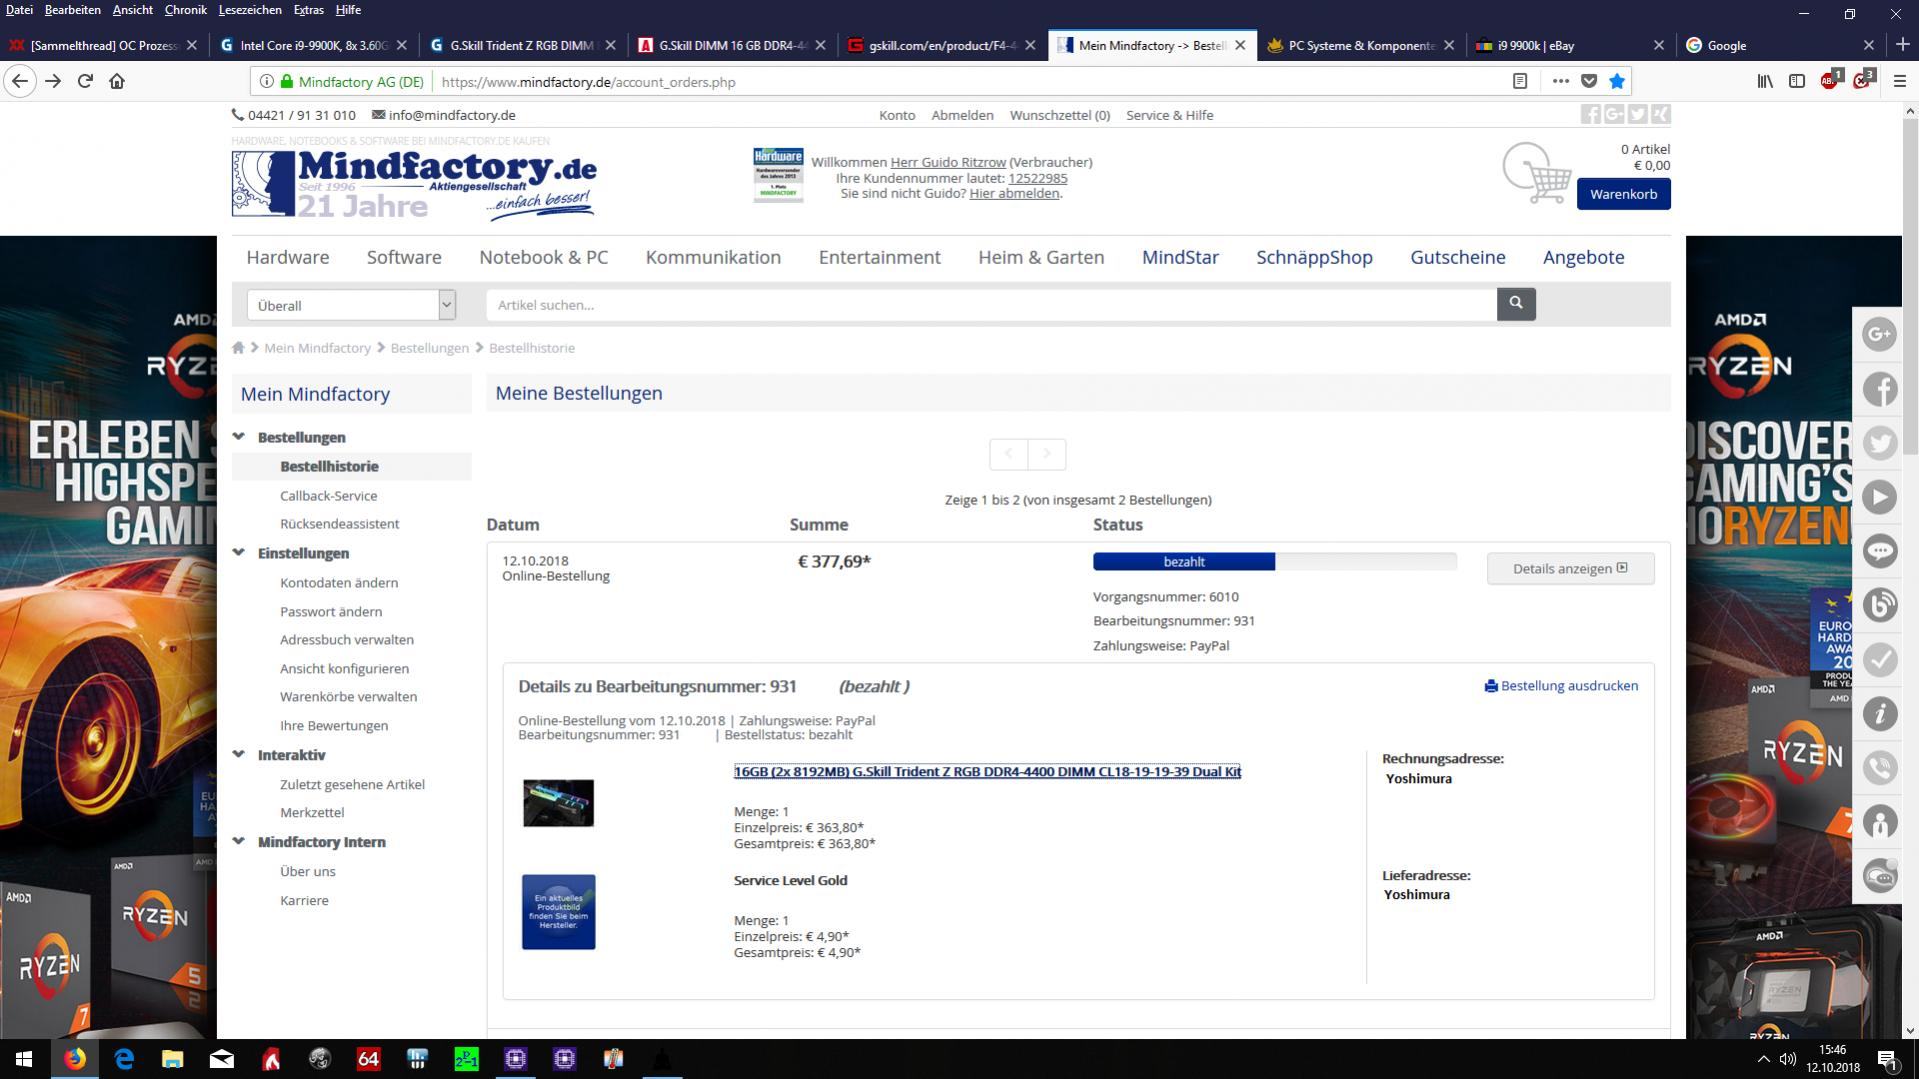Open the customer number 12522985 link
The image size is (1919, 1079).
pyautogui.click(x=1037, y=178)
